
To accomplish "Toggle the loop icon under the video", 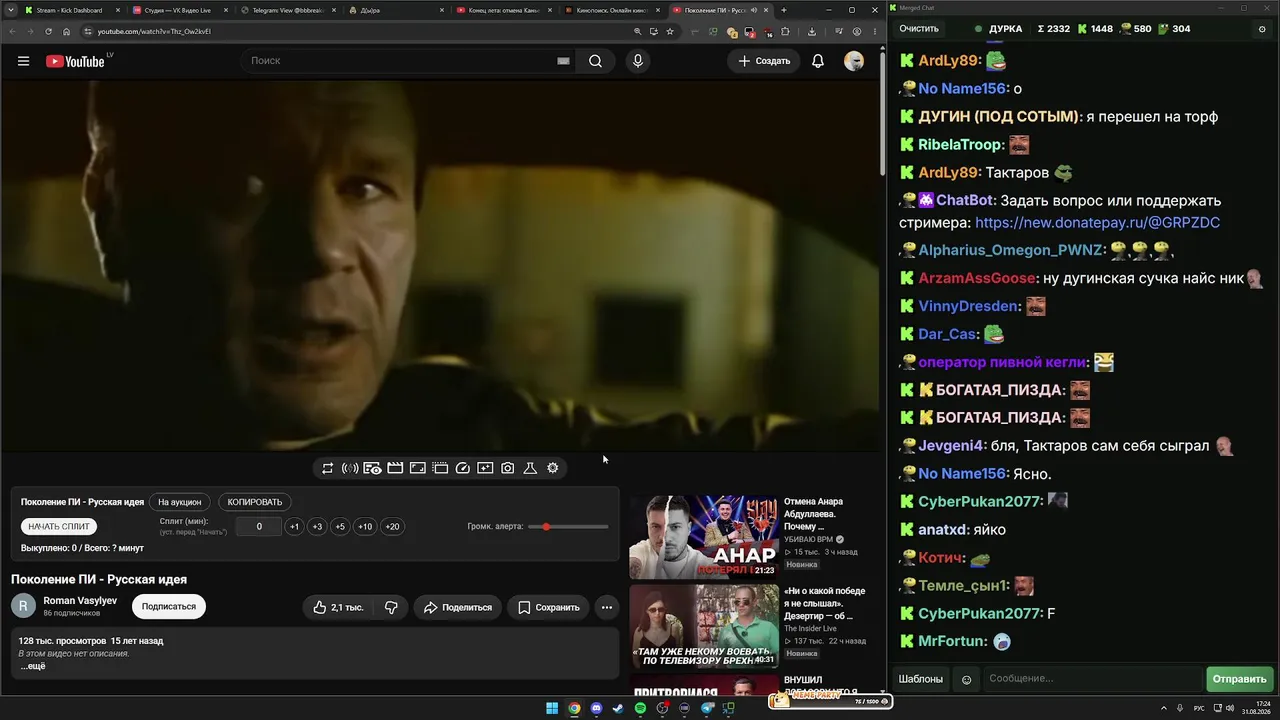I will tap(327, 468).
